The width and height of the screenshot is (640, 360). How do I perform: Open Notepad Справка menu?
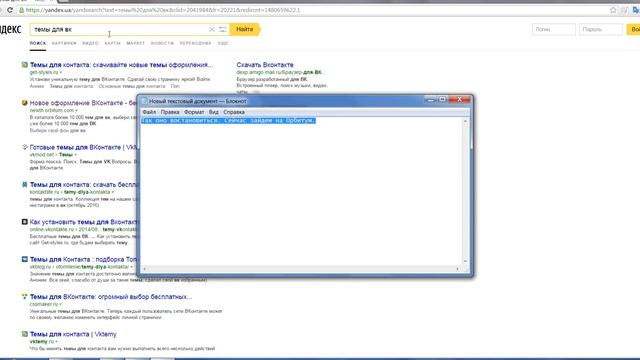tap(234, 112)
